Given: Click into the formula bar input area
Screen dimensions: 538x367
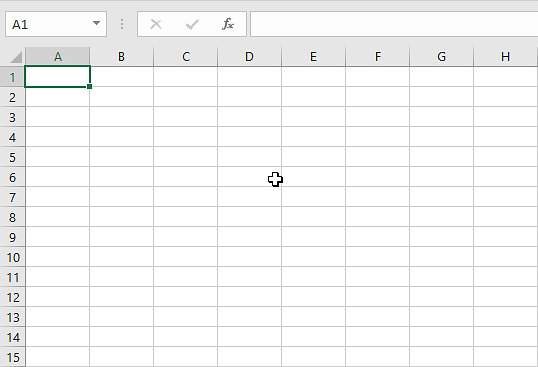Looking at the screenshot, I should tap(394, 24).
